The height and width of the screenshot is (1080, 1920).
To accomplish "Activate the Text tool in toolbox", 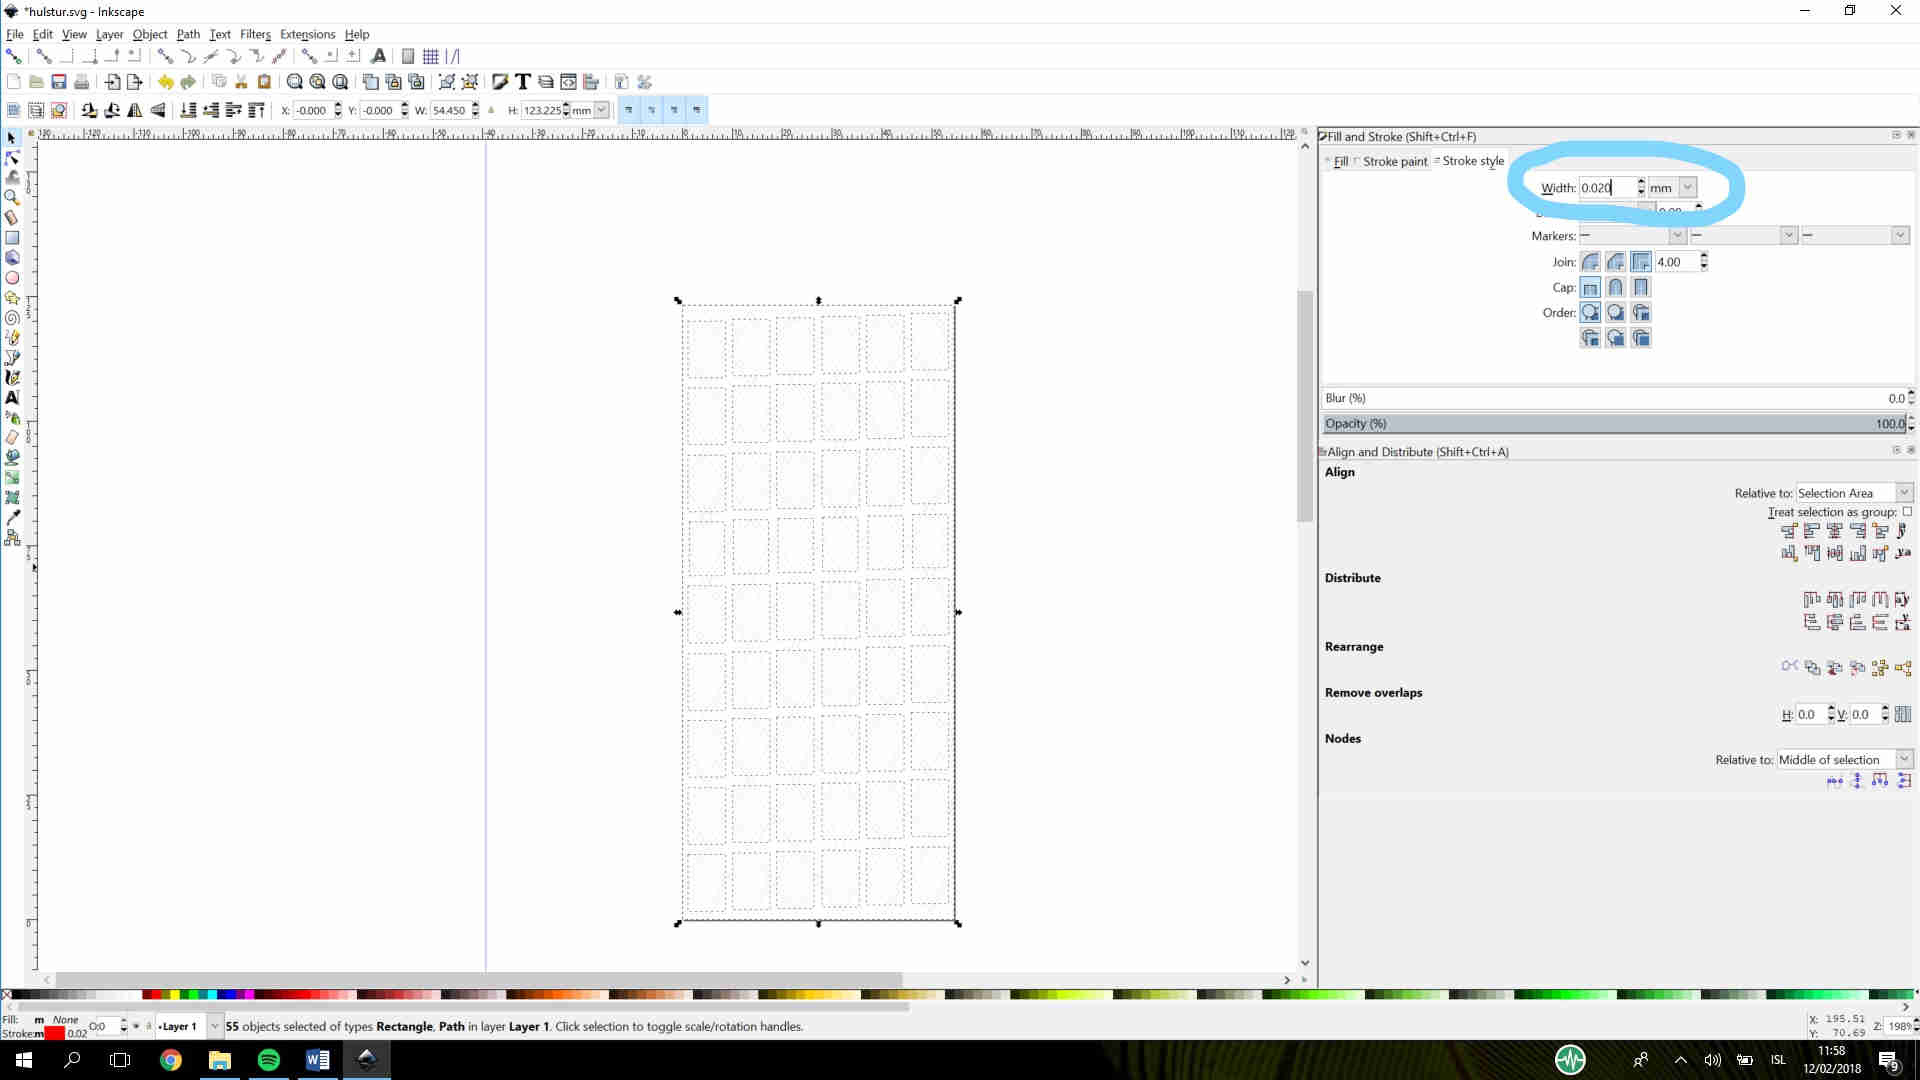I will point(12,398).
